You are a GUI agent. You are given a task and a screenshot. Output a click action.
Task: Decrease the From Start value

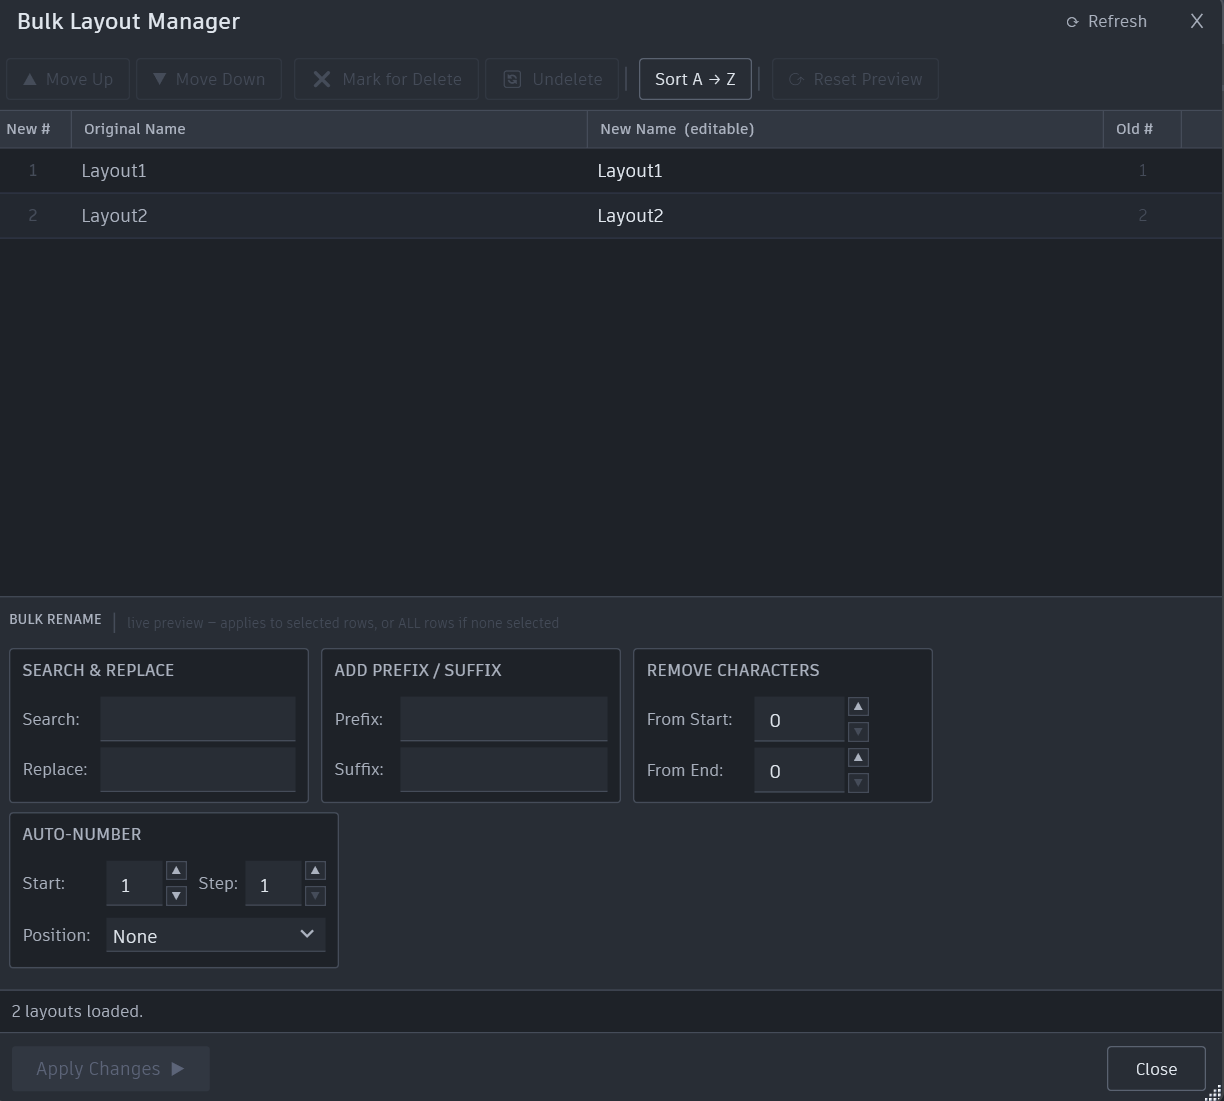[x=858, y=732]
